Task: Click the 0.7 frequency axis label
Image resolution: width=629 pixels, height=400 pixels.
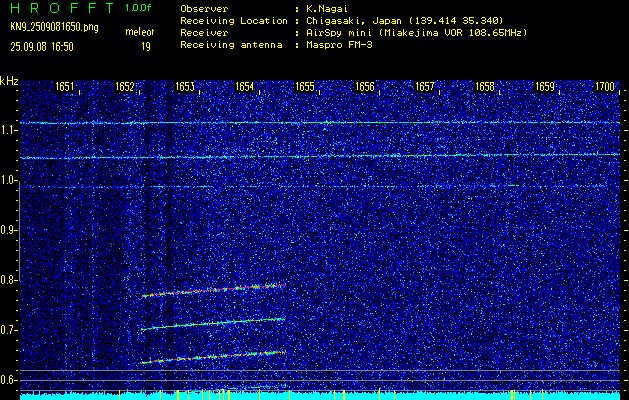Action: pos(8,330)
